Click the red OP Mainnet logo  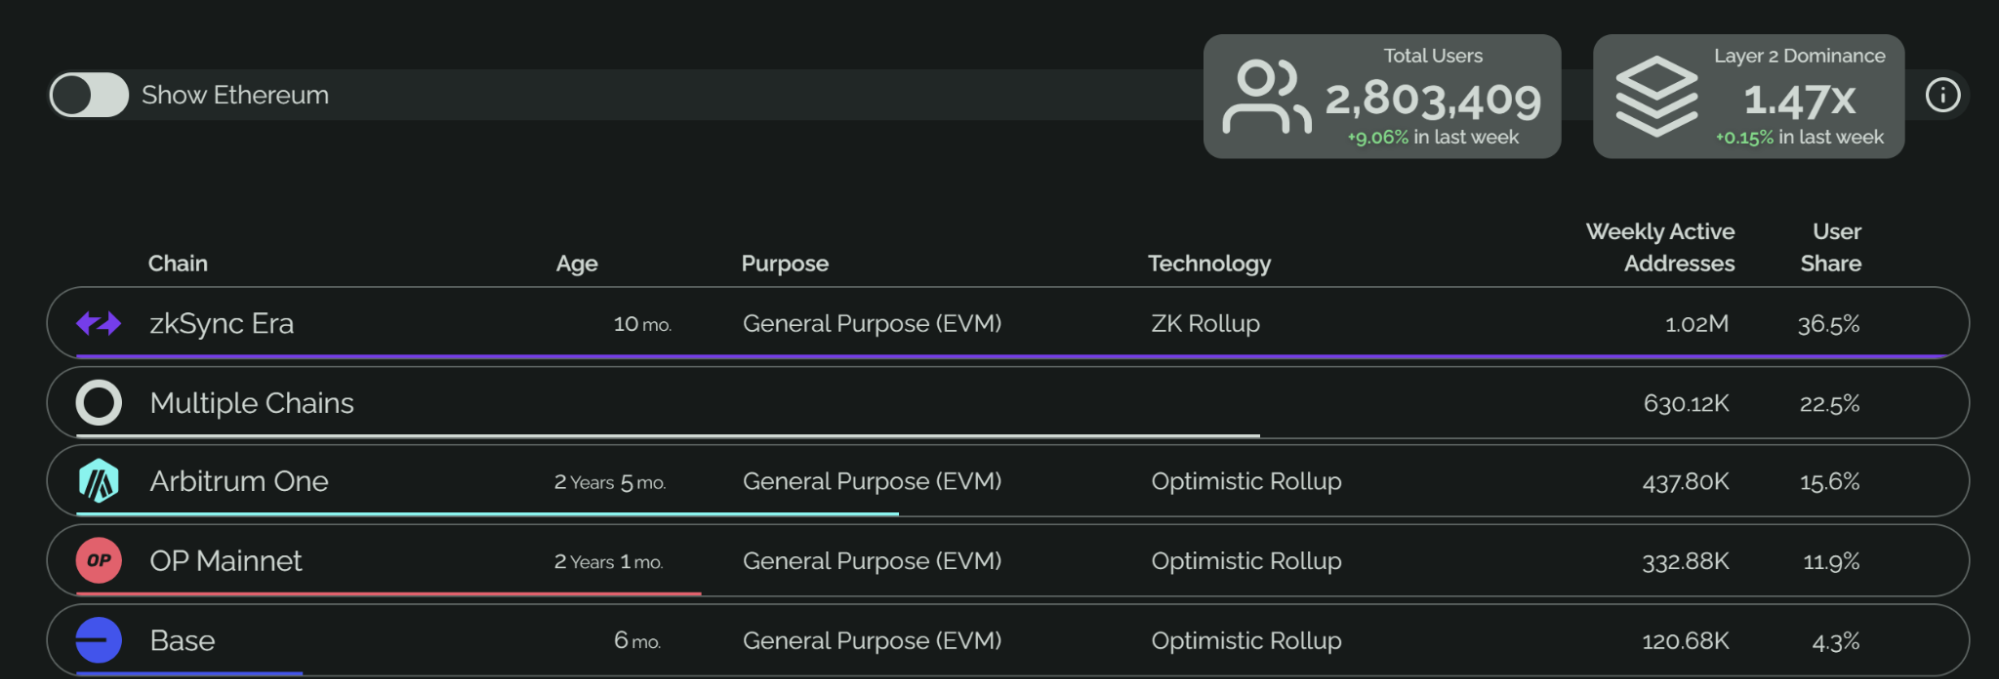98,560
